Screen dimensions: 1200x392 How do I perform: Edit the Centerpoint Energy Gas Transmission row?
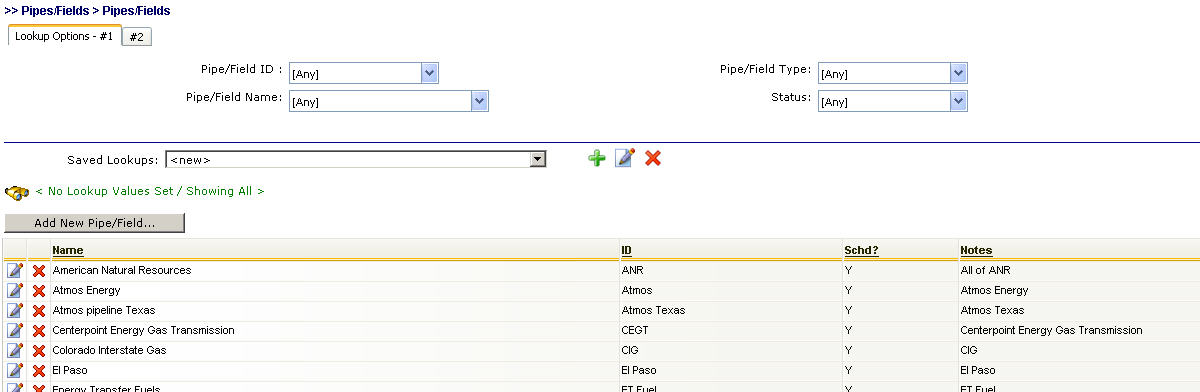point(15,330)
